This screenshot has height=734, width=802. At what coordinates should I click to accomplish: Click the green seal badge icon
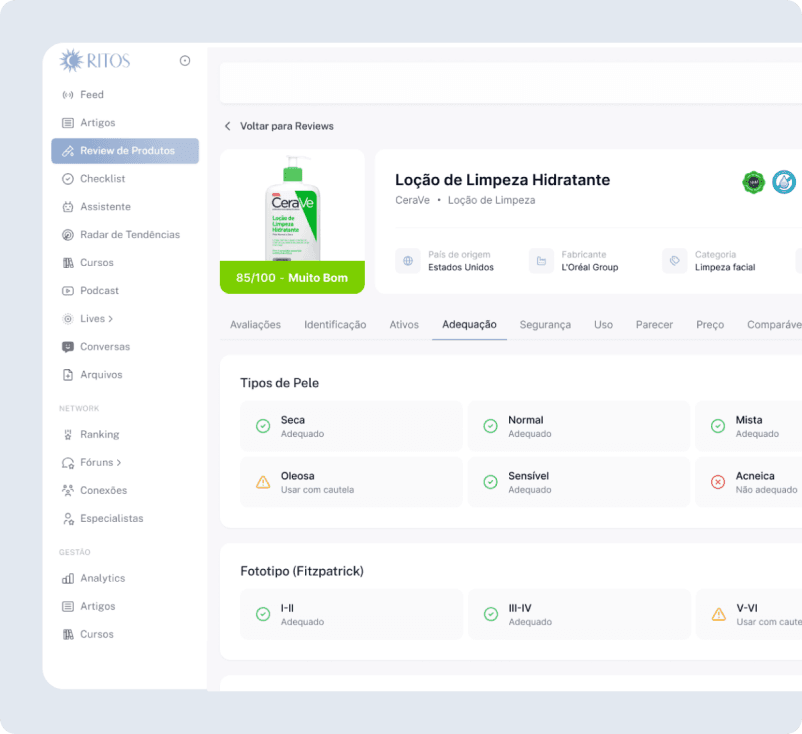[753, 182]
